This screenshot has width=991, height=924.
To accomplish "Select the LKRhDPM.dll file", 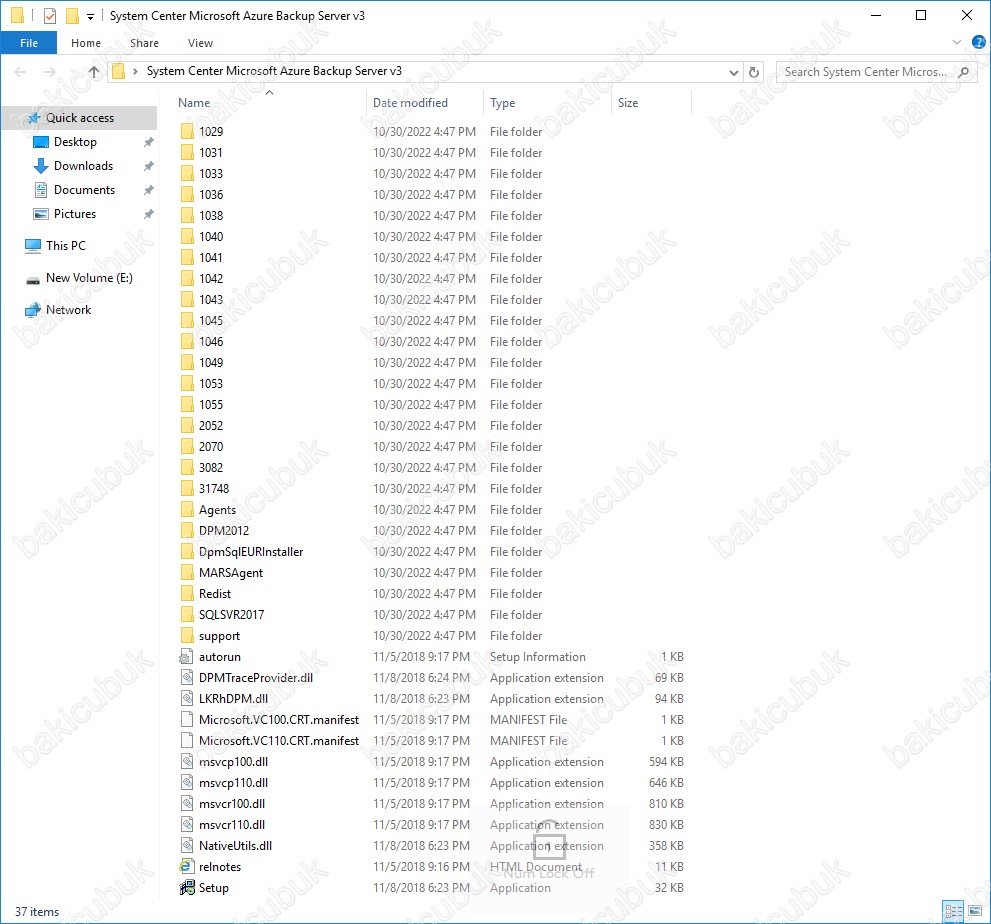I will point(233,699).
